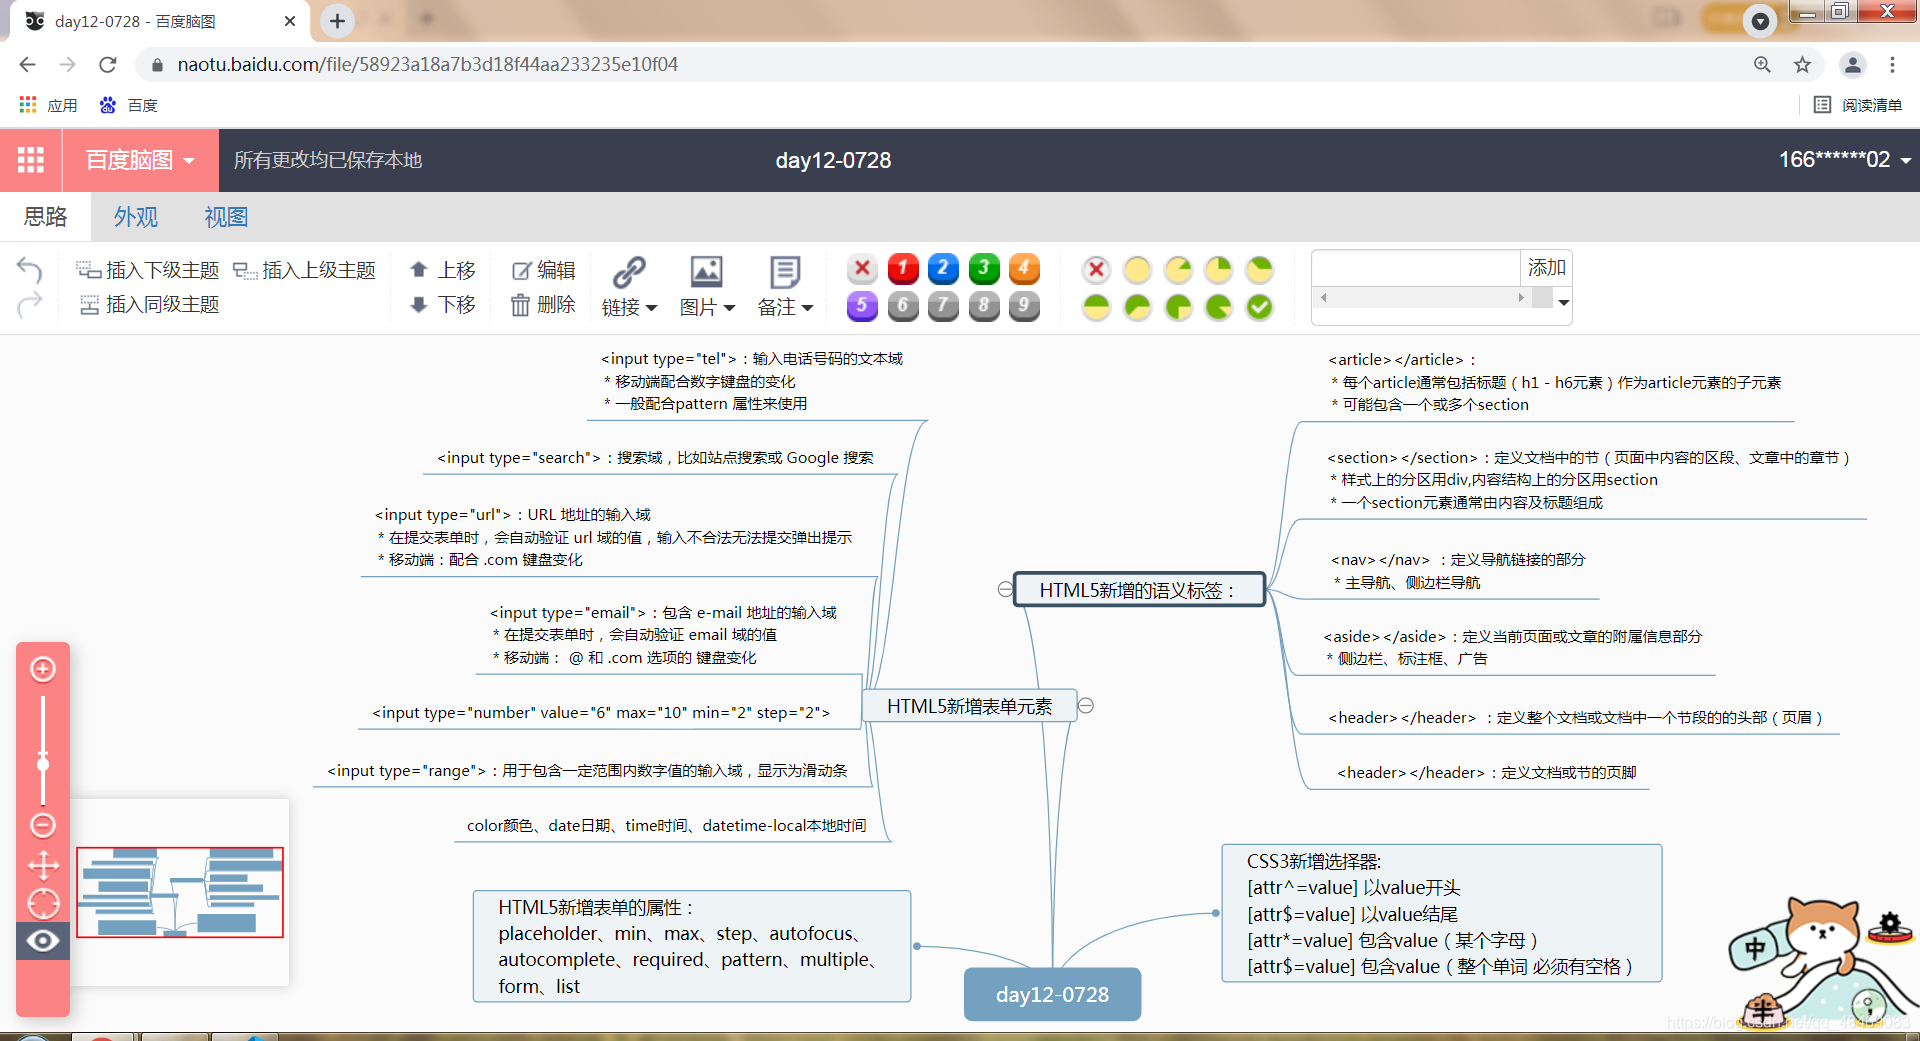Image resolution: width=1920 pixels, height=1041 pixels.
Task: Click zoom in plus on red sidebar
Action: click(43, 669)
